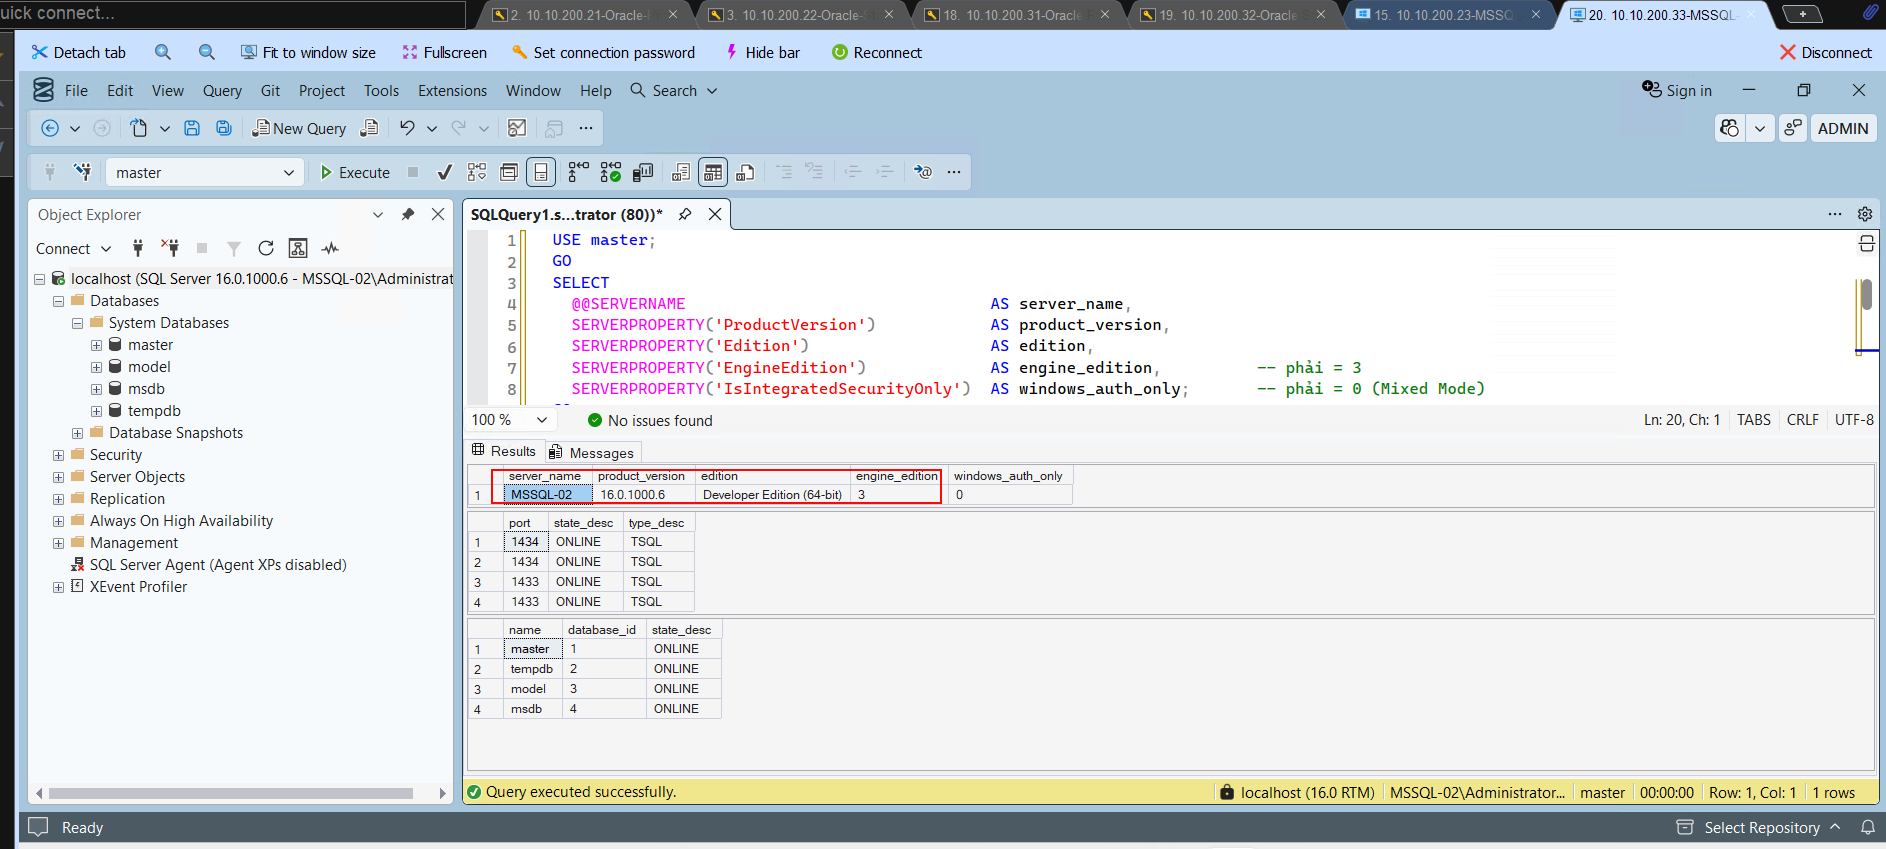This screenshot has width=1886, height=849.
Task: Switch to the Results tab
Action: pyautogui.click(x=504, y=451)
